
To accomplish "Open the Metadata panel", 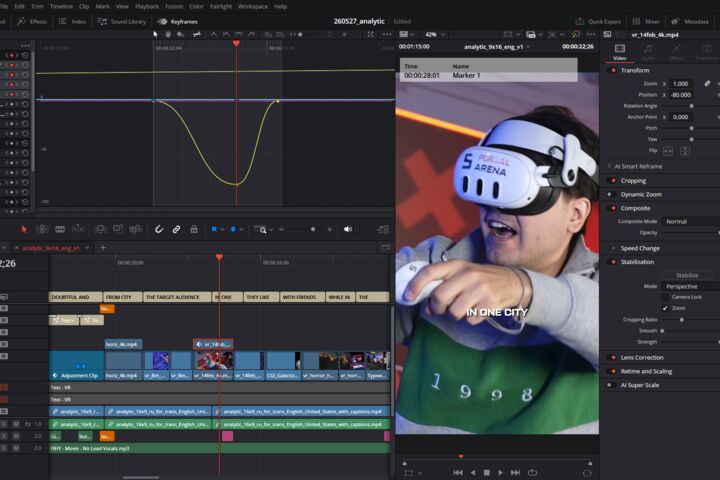I will click(x=690, y=22).
